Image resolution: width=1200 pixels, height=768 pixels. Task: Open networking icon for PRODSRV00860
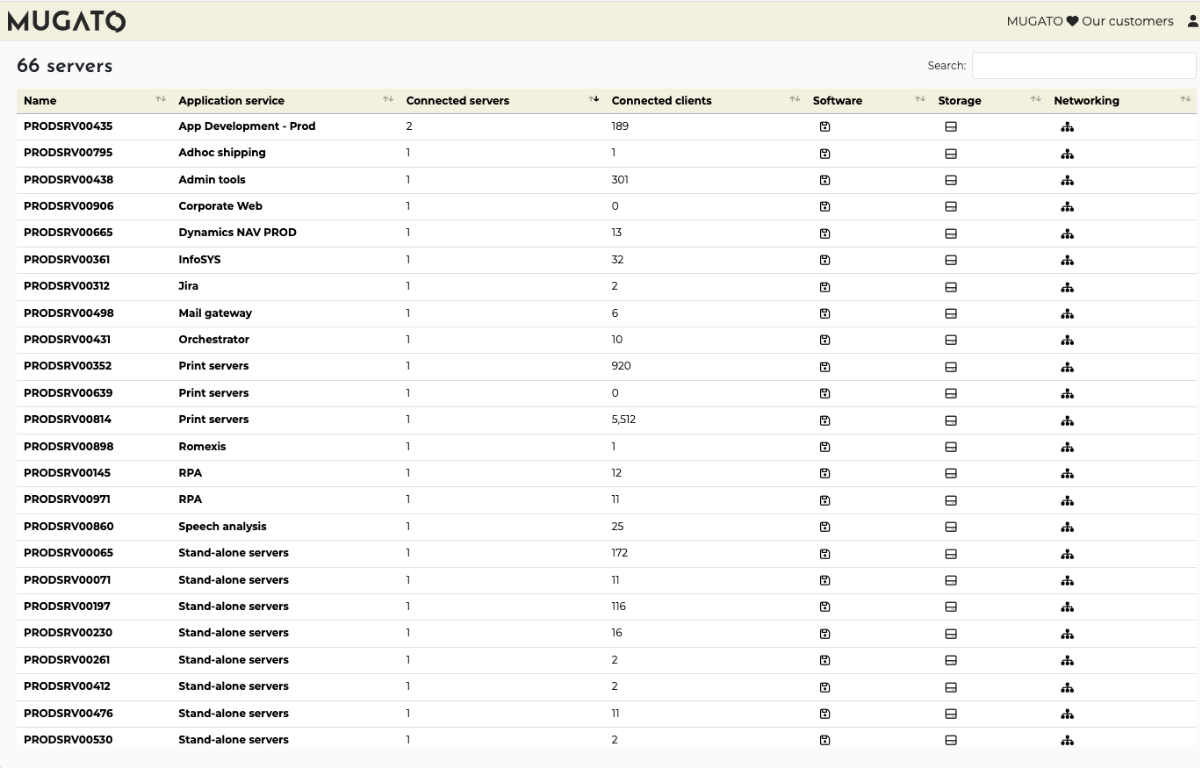point(1067,527)
